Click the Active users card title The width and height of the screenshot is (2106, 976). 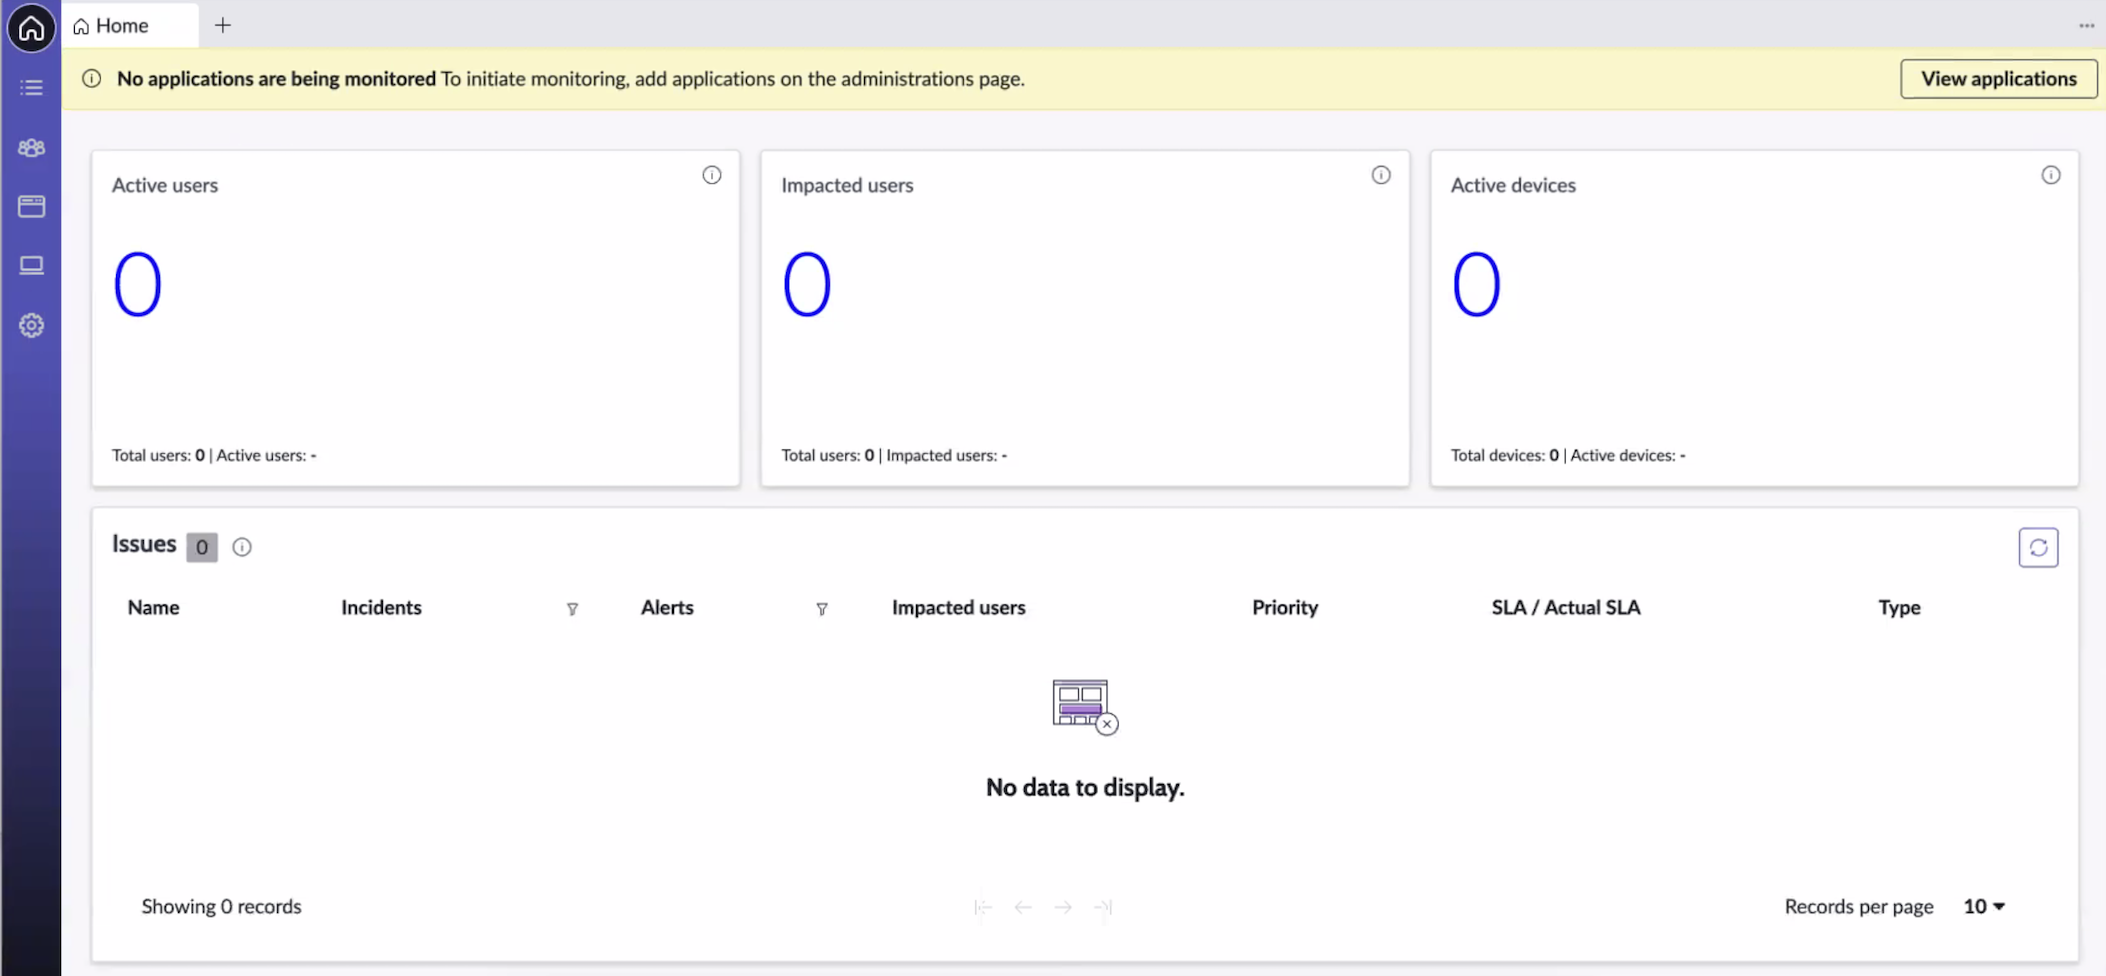(165, 185)
